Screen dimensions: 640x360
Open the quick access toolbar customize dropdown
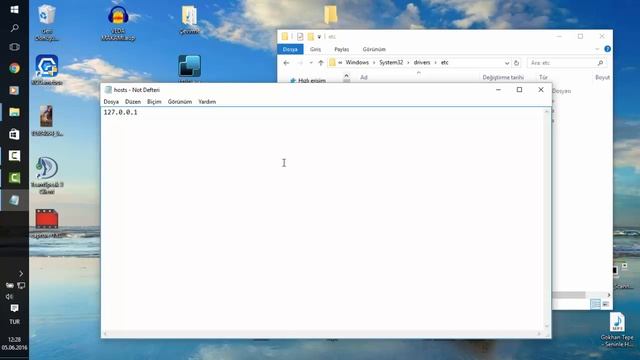coord(319,37)
